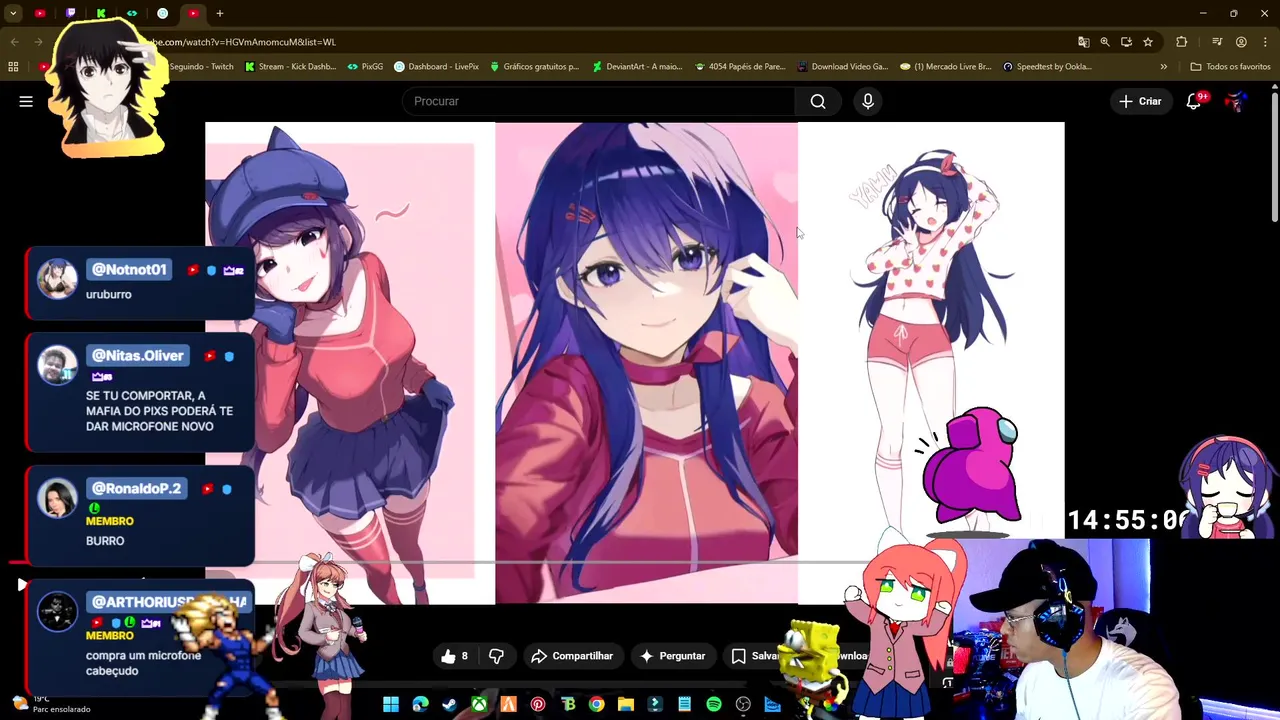Open the tab search dropdown arrow

[x=13, y=13]
